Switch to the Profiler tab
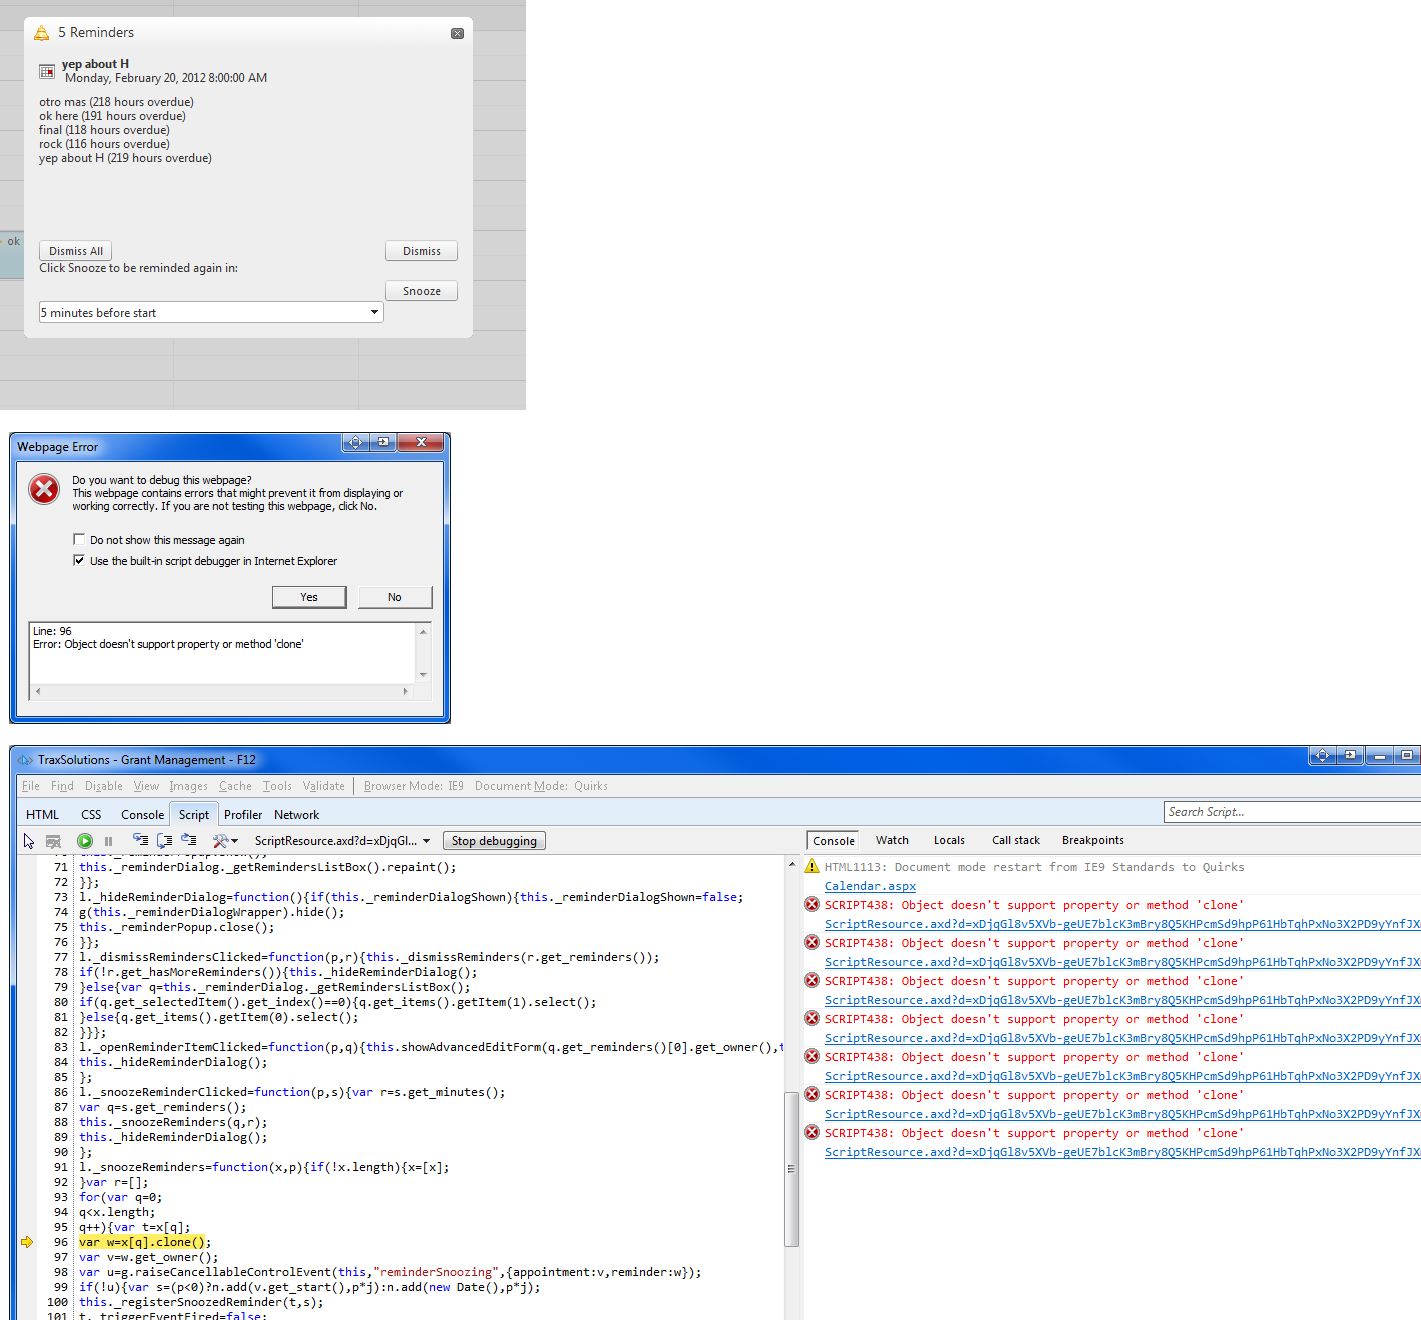The width and height of the screenshot is (1421, 1320). [243, 815]
